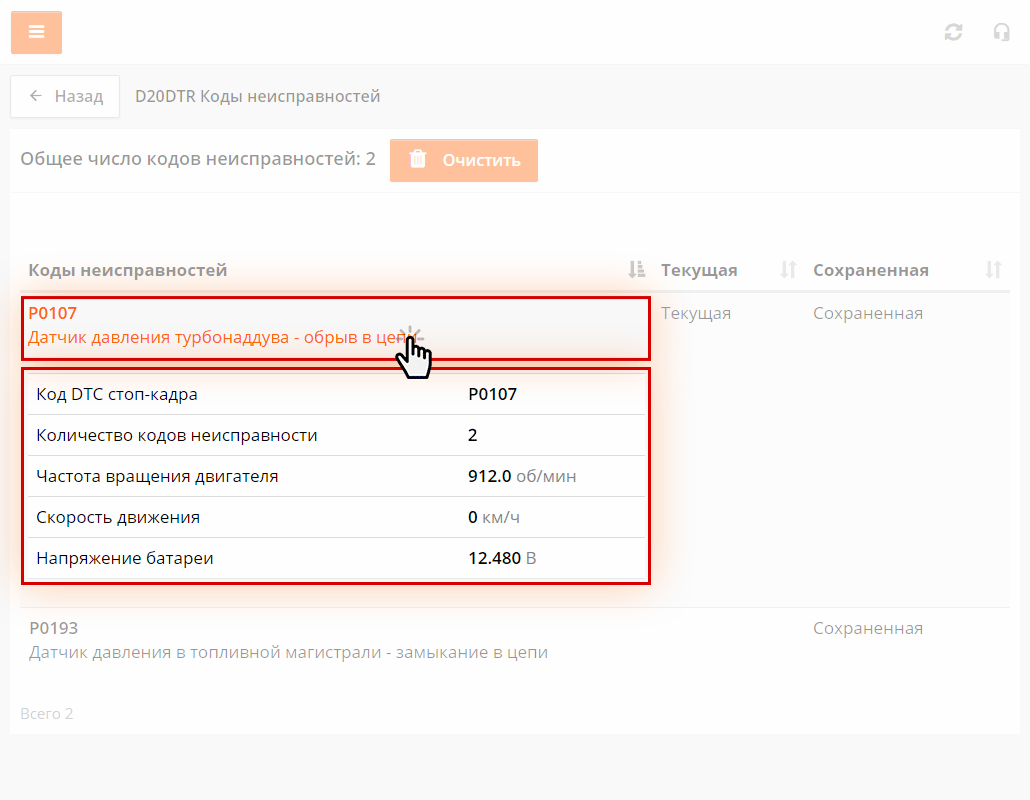Sort using the Сохраненная column arrows
Image resolution: width=1030 pixels, height=800 pixels.
[992, 269]
